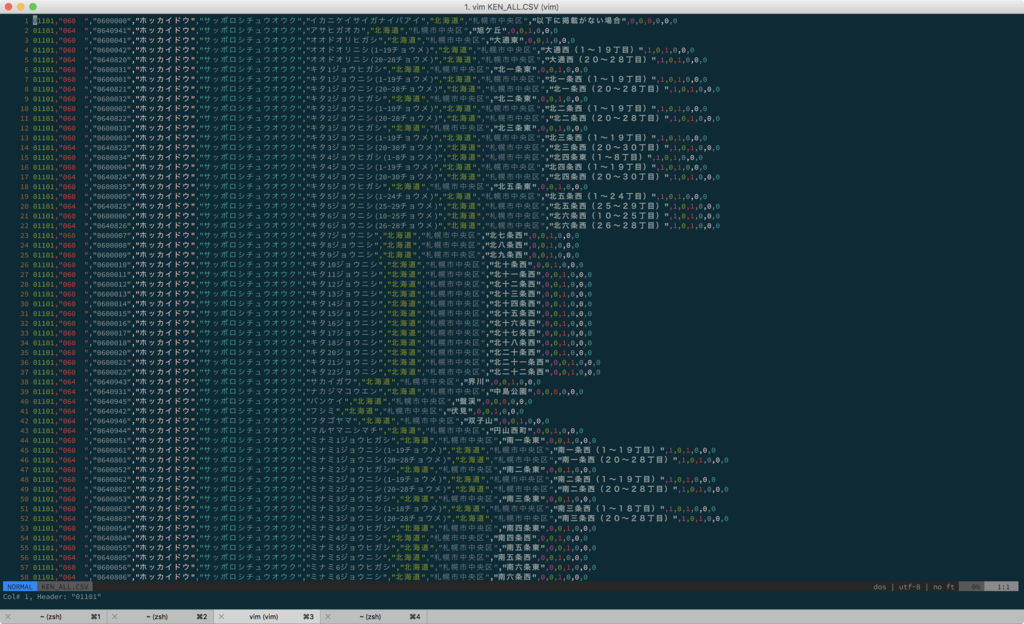
Task: Click "マルヤマニシマチ" on line 43
Action: [344, 431]
